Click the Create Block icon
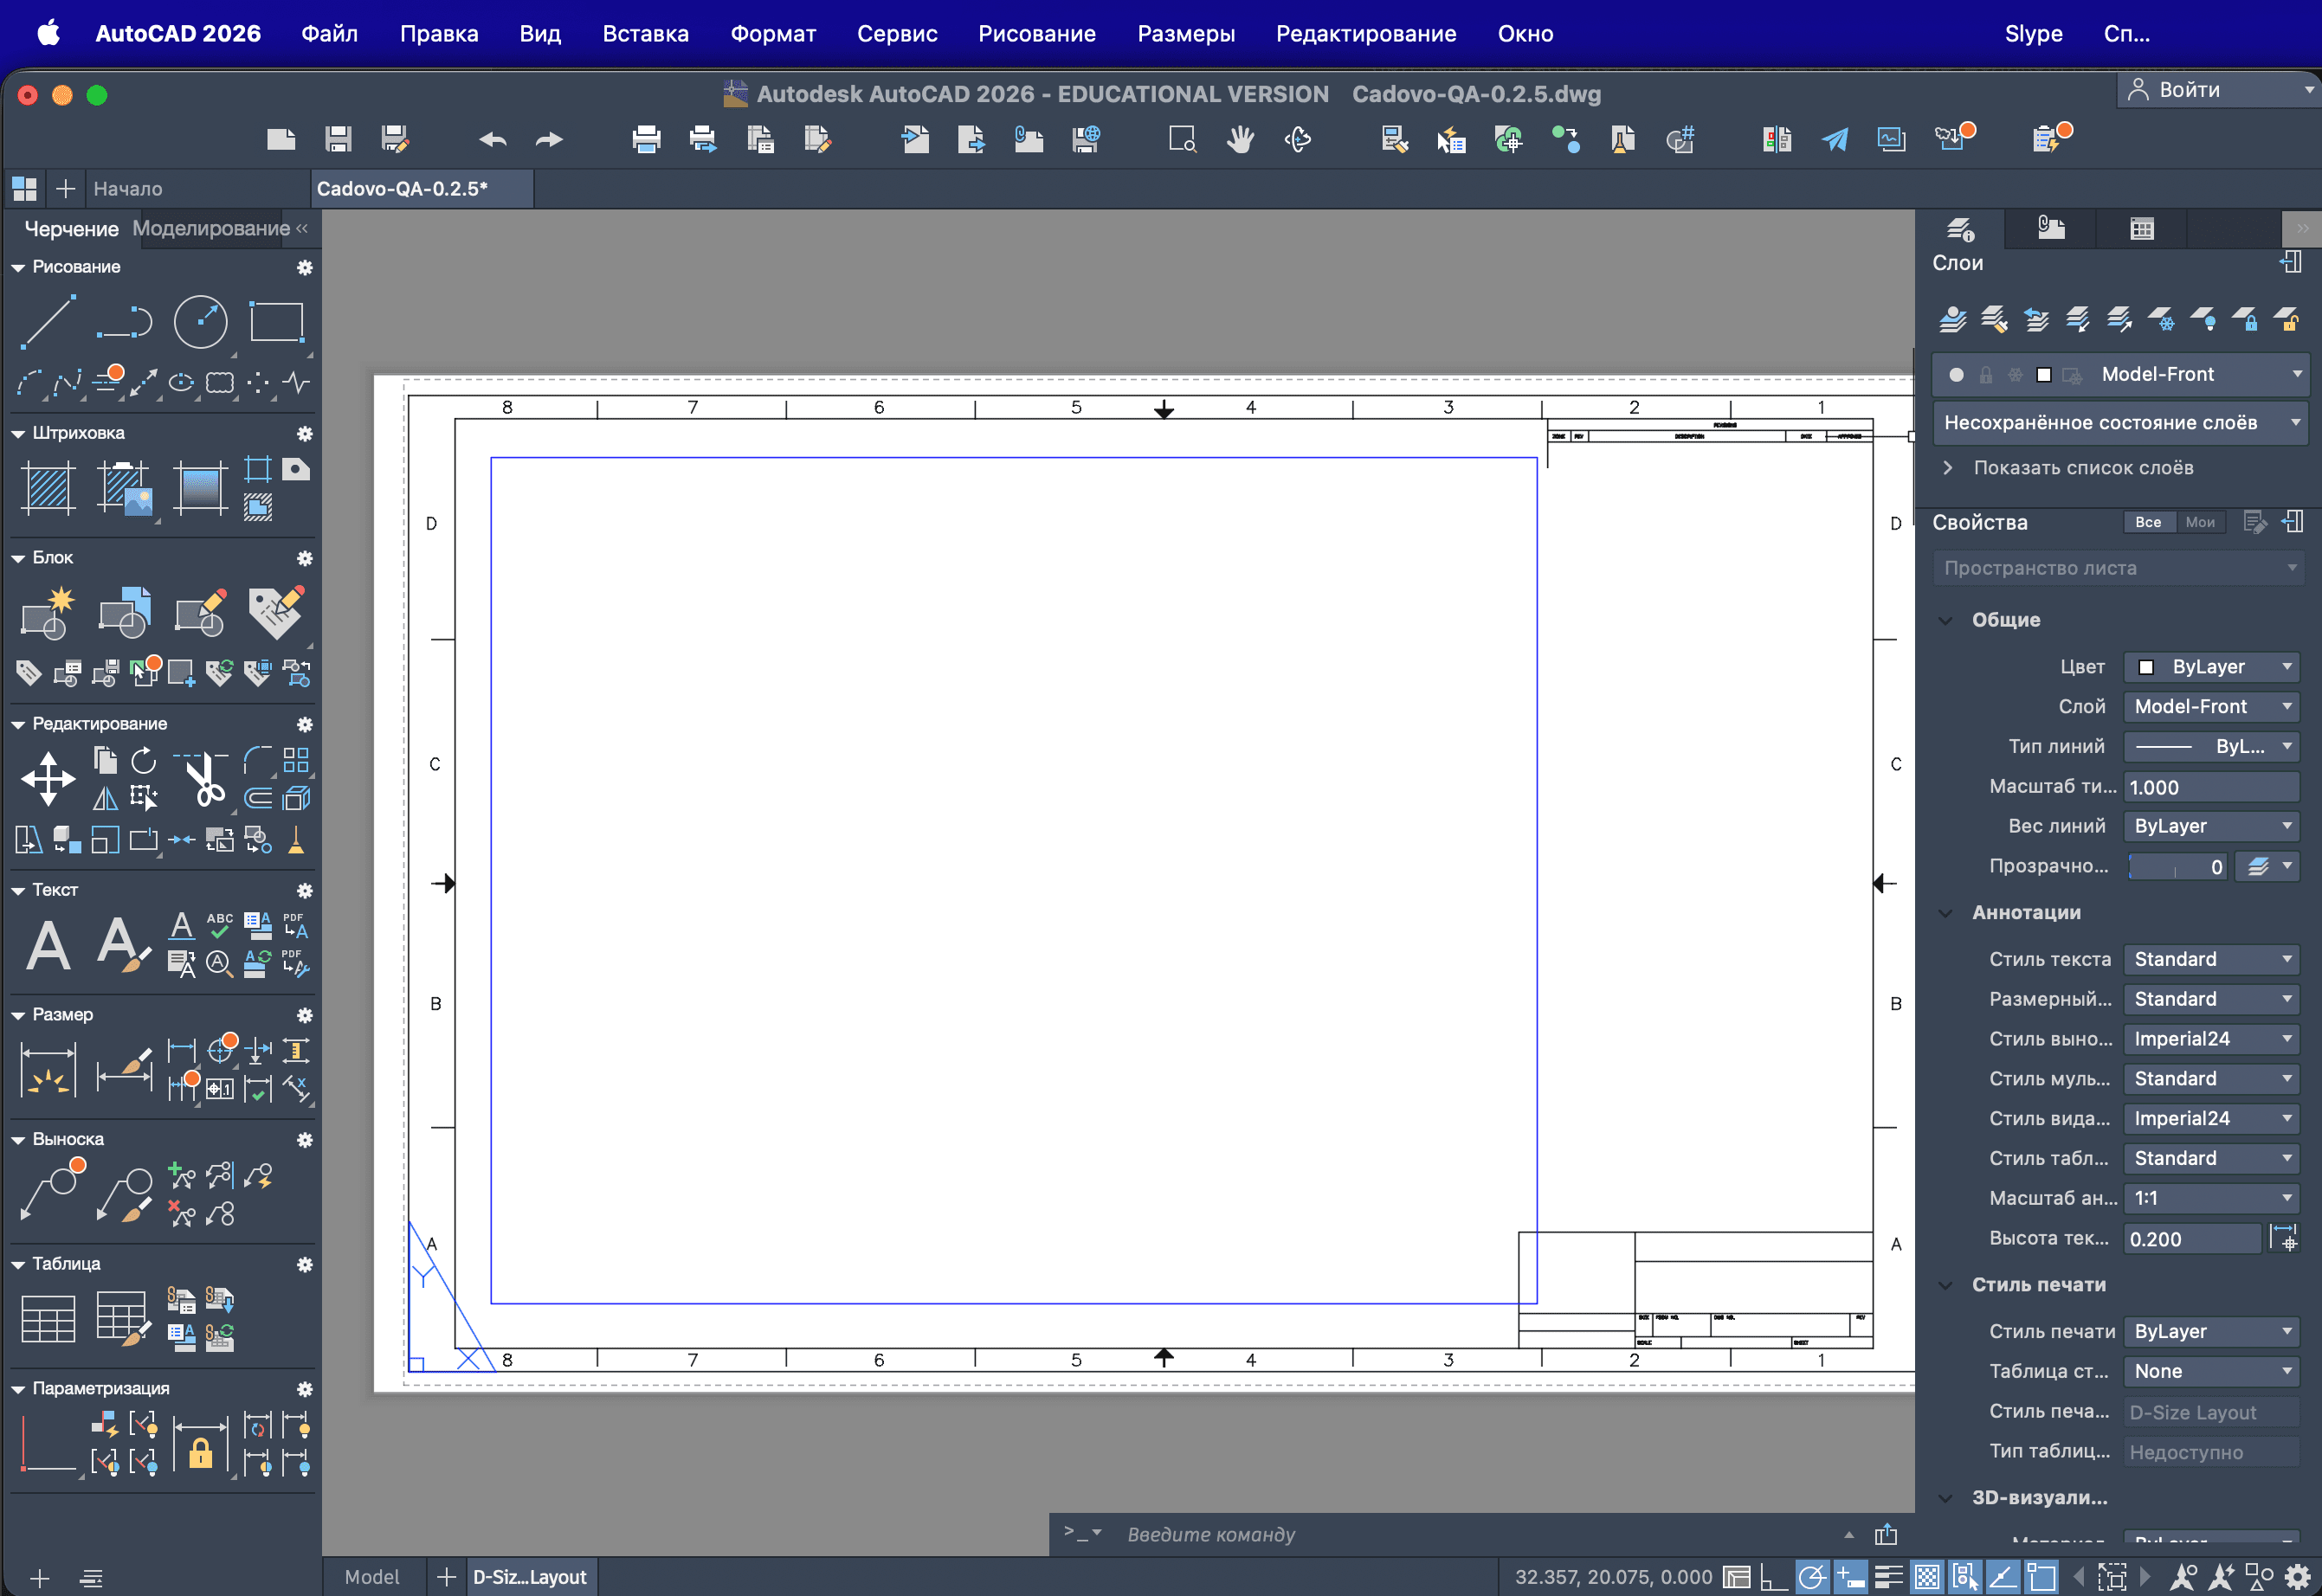Screen dimensions: 2322x1596 [x=48, y=613]
